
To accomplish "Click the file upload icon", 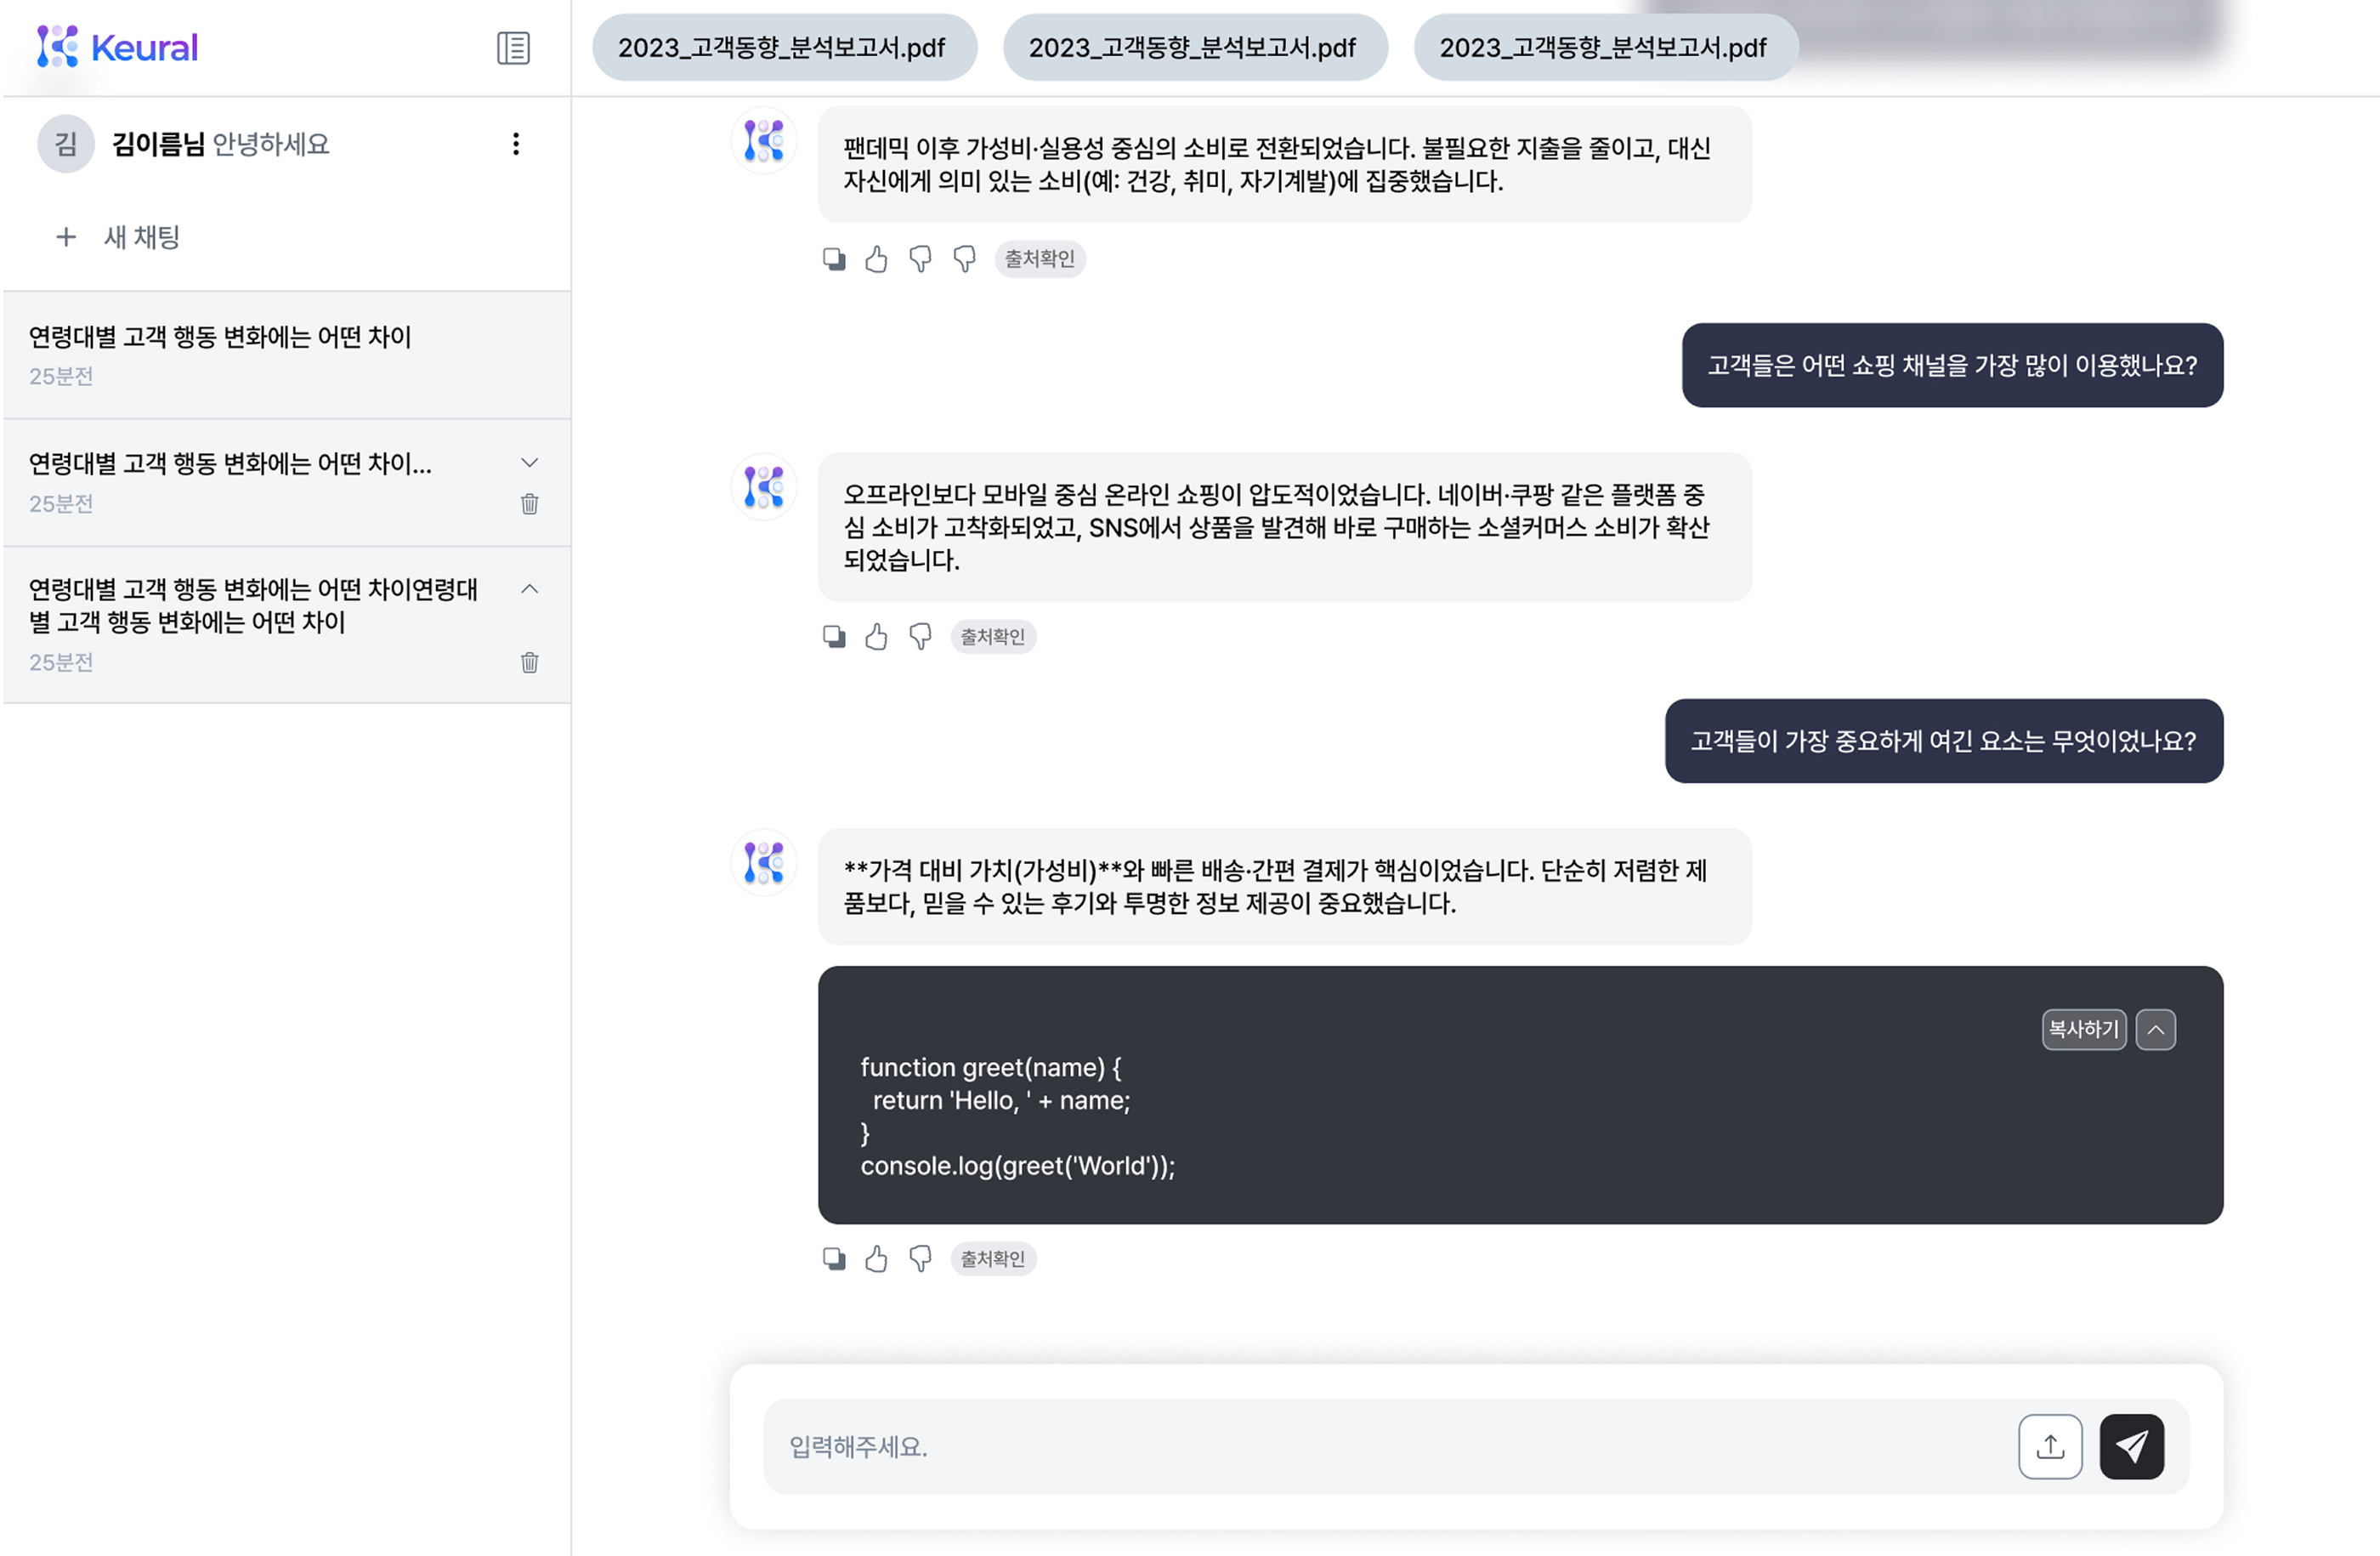I will click(x=2049, y=1446).
